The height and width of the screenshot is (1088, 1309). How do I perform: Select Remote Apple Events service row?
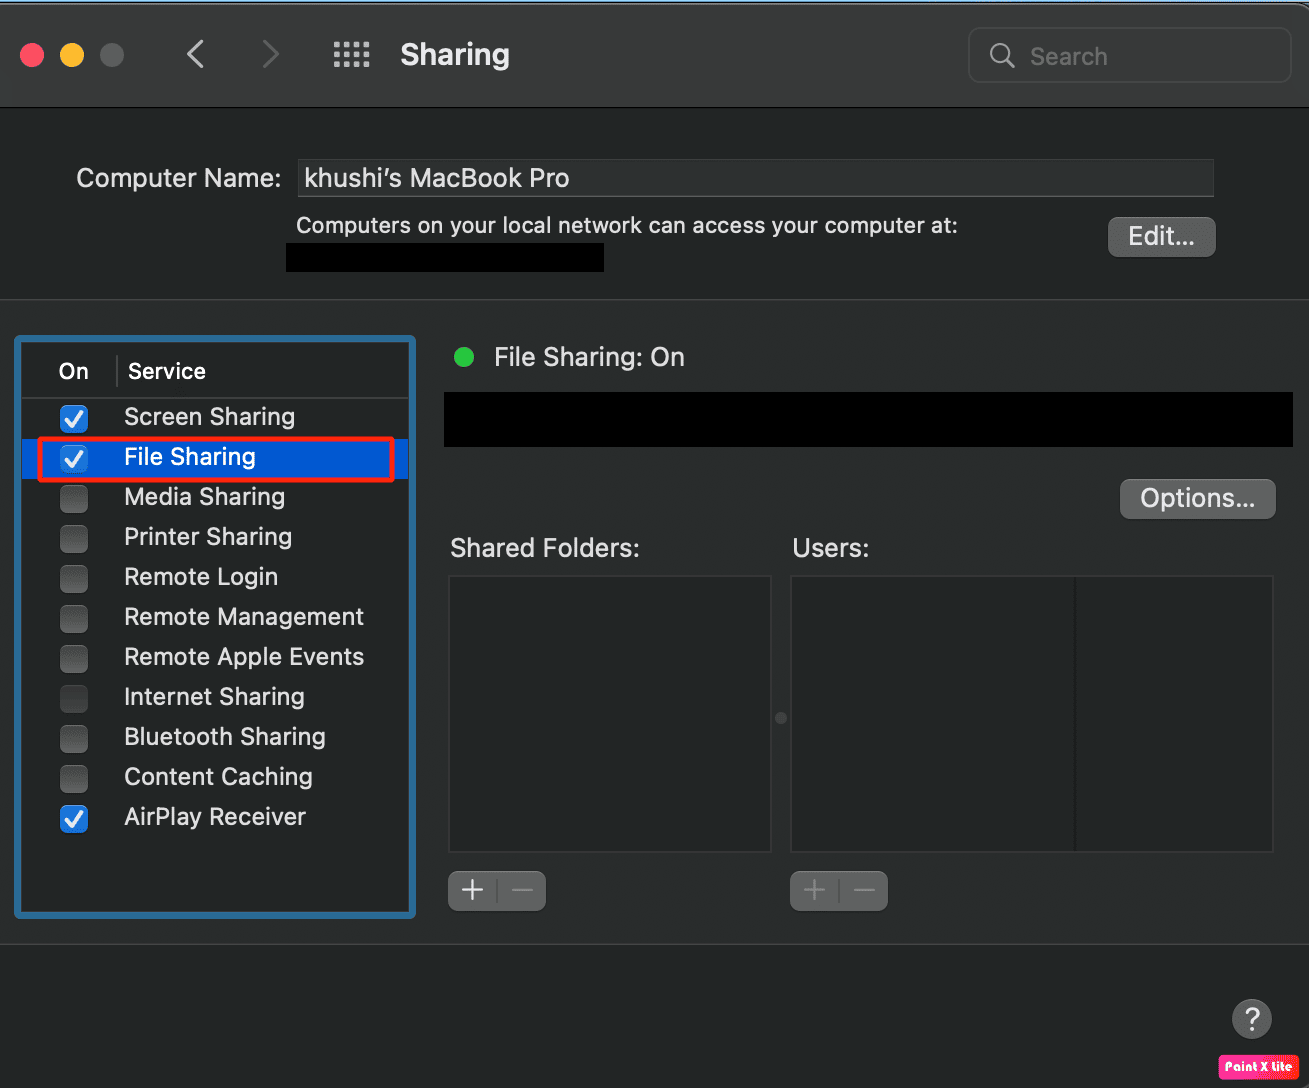[215, 657]
